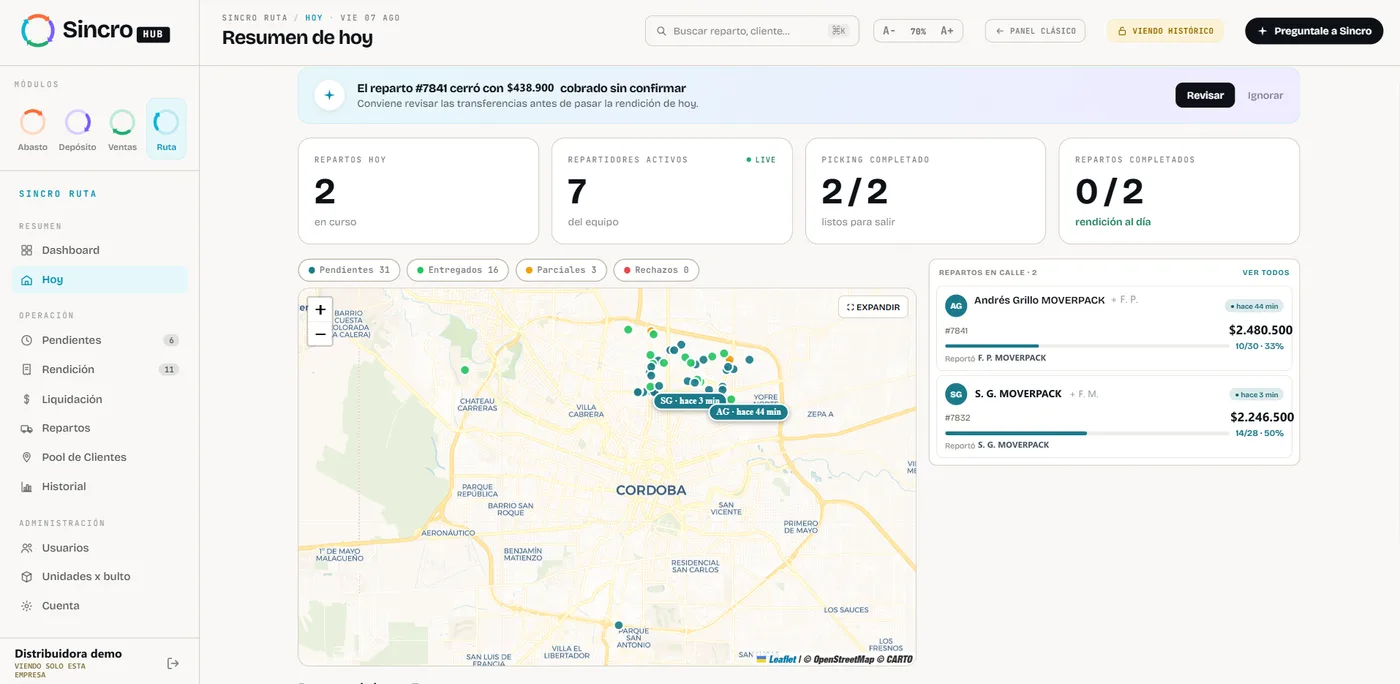Open the Historial section

click(100, 486)
